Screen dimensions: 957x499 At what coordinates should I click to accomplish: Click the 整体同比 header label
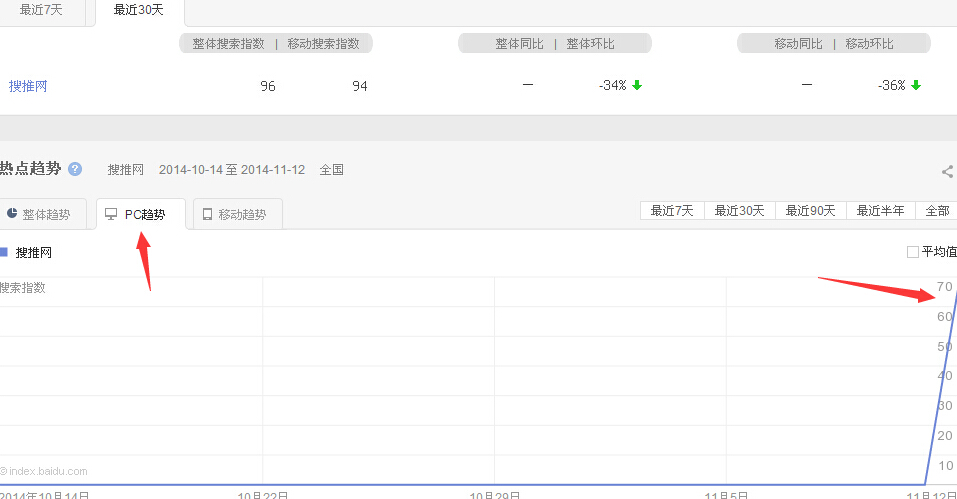click(x=519, y=44)
